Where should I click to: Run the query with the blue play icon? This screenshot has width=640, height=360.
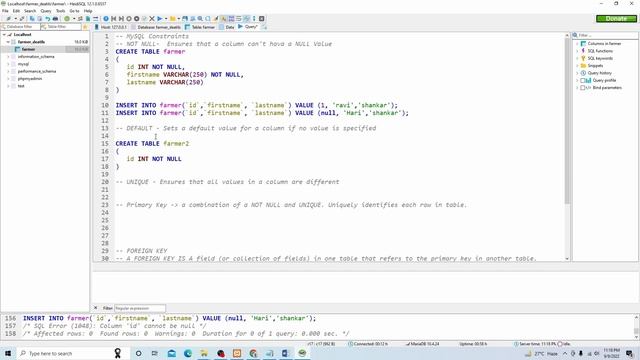[160, 18]
